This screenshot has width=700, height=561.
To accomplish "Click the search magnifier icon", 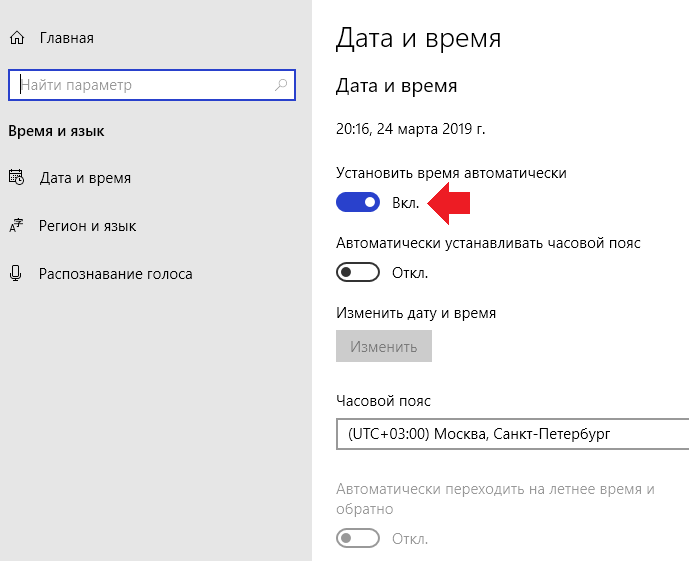I will pyautogui.click(x=281, y=85).
